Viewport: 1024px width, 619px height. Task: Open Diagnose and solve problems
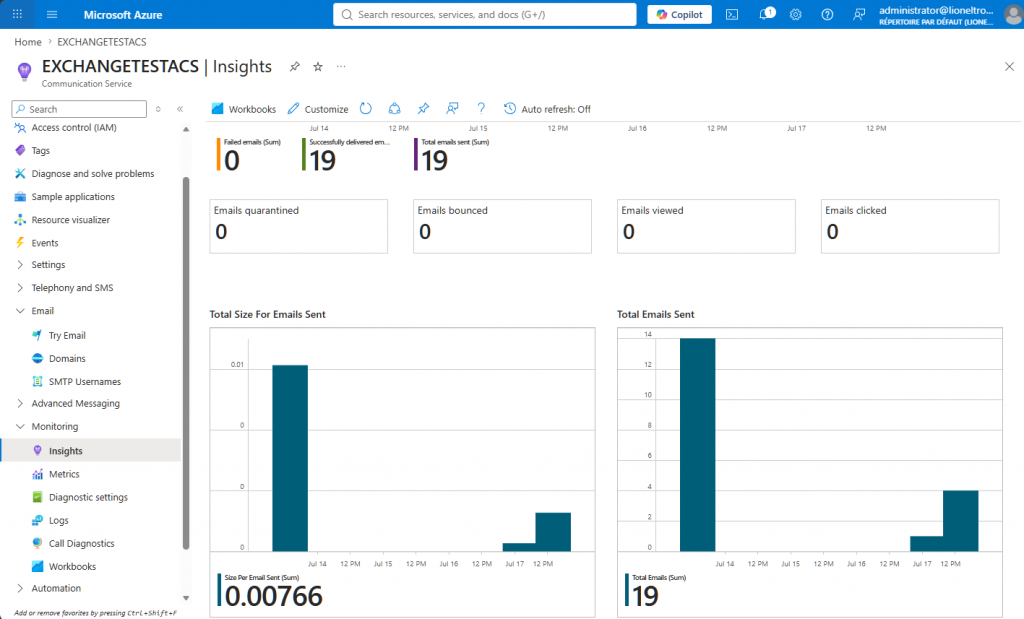(x=93, y=174)
